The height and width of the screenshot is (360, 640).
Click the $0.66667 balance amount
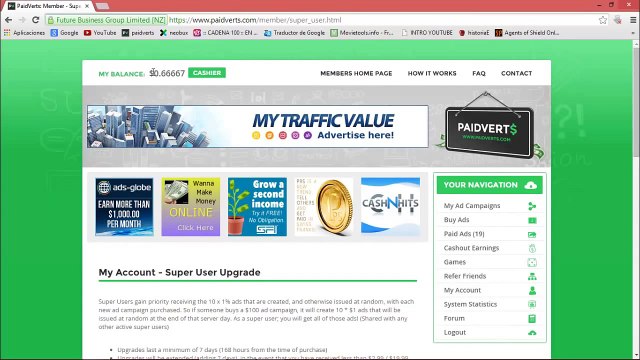pyautogui.click(x=167, y=73)
